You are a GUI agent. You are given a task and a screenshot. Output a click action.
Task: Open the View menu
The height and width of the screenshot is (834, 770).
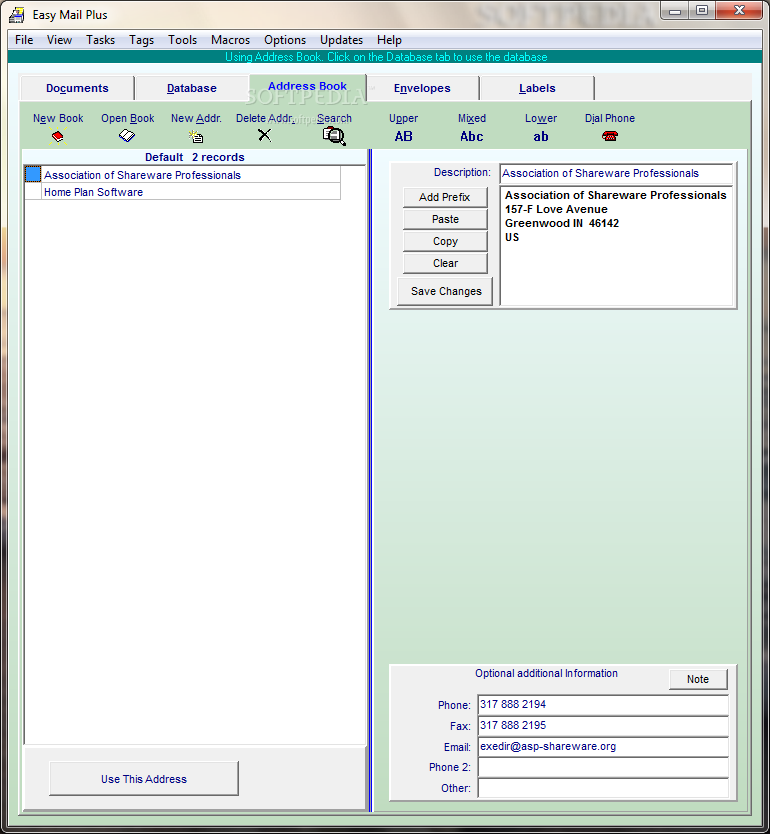point(59,40)
